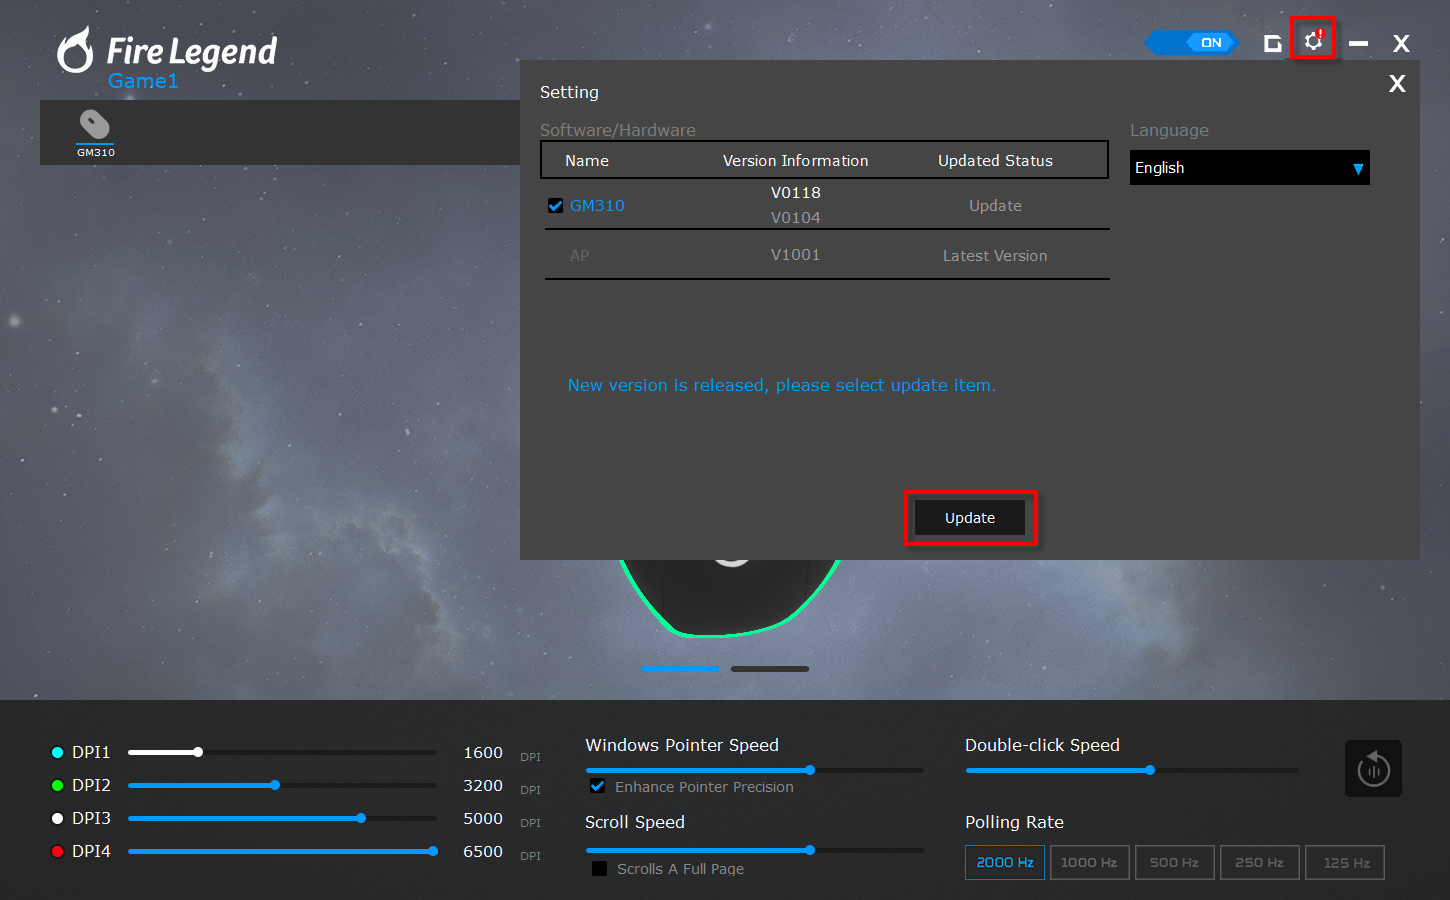Set polling rate to 1000 Hz
The image size is (1450, 900).
[1089, 862]
